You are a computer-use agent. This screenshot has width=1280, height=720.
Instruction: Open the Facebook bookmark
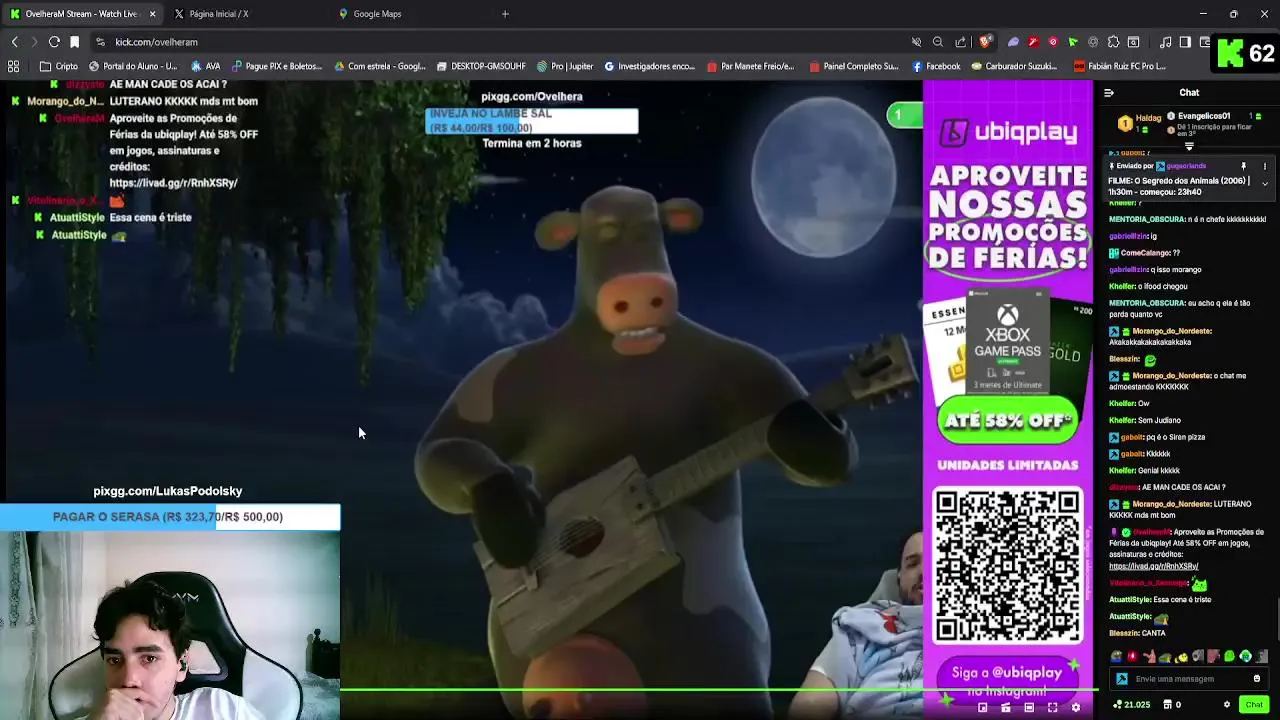tap(936, 66)
